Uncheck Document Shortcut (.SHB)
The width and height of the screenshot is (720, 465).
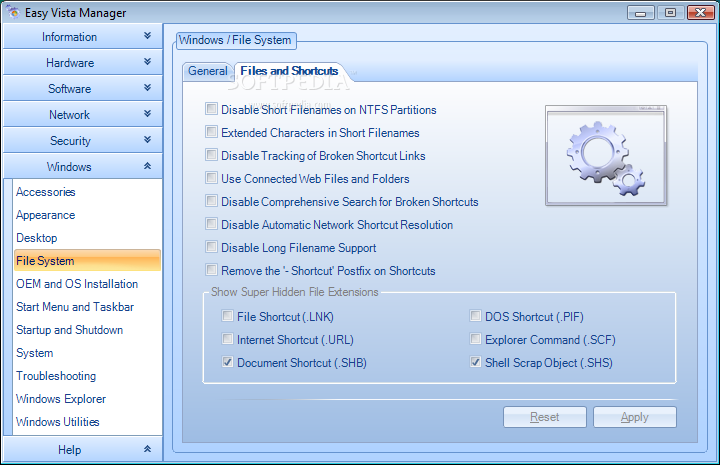coord(227,362)
